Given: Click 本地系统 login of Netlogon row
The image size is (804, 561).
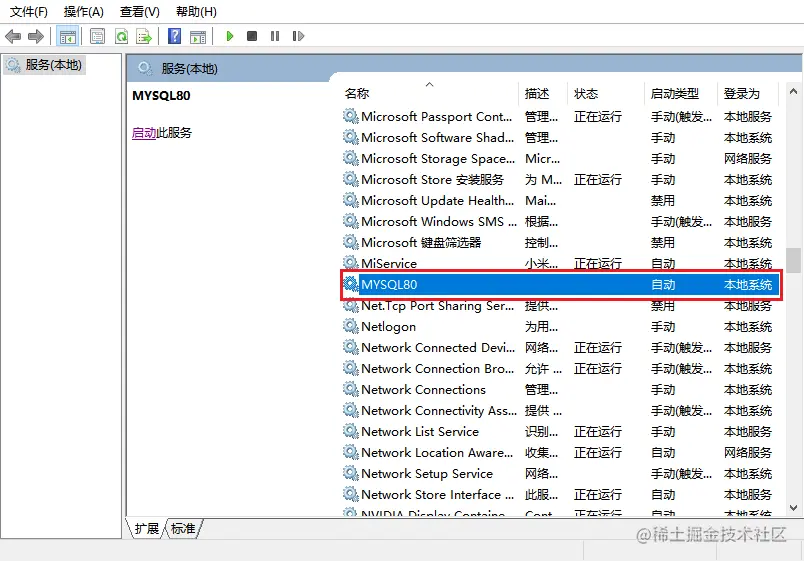Looking at the screenshot, I should [748, 327].
